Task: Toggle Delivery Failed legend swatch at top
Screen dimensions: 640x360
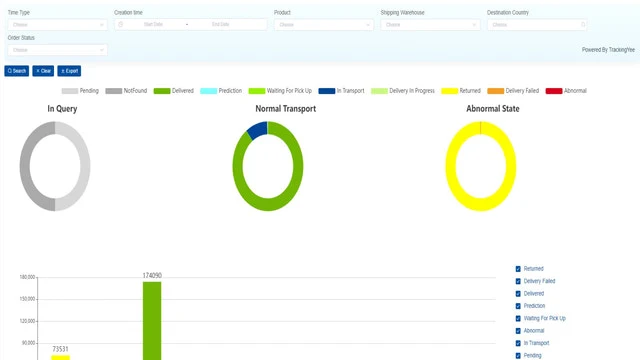Action: 496,91
